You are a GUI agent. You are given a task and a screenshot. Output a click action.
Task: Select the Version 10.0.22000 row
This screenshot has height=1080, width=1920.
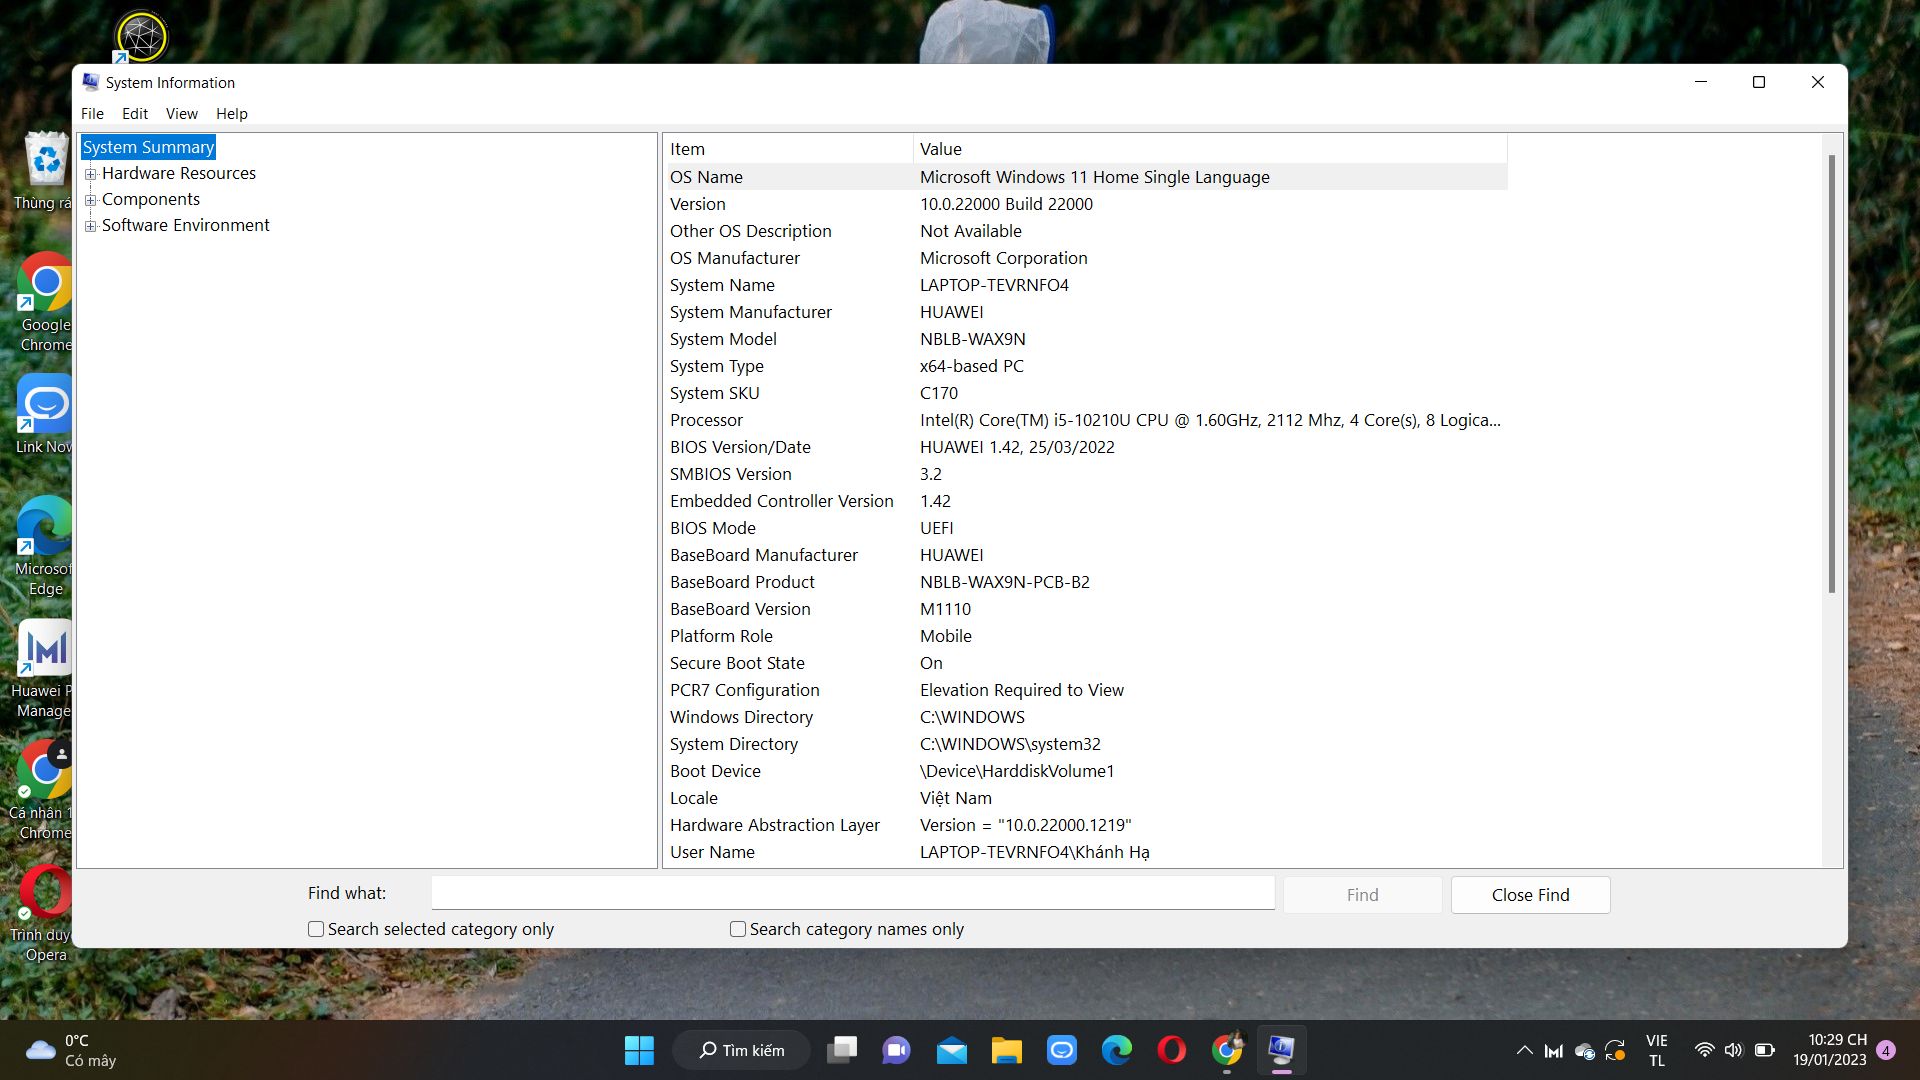coord(1087,204)
